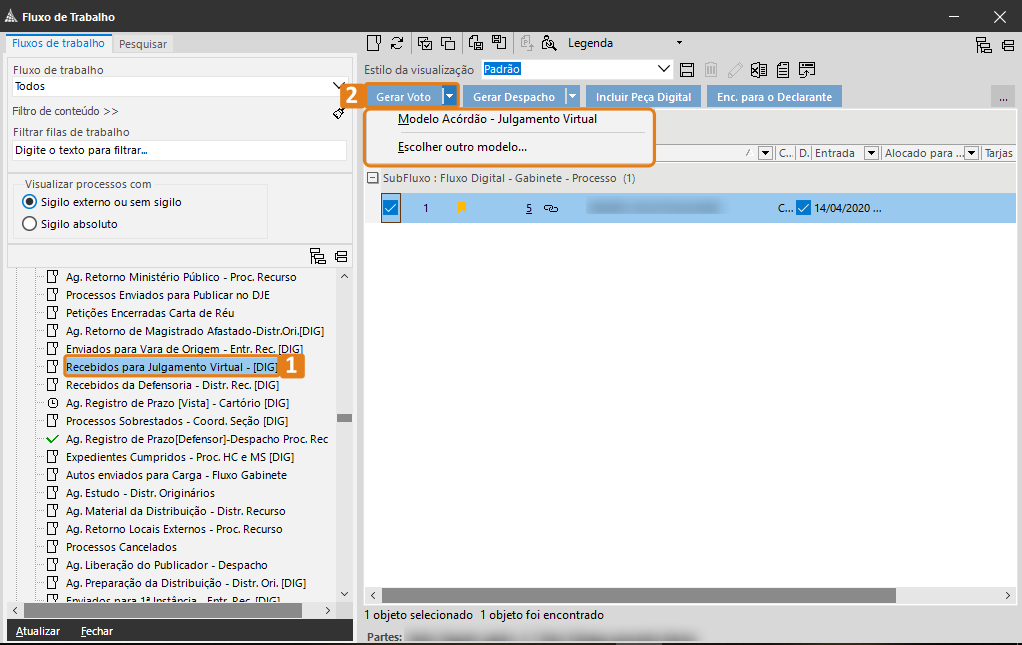Click the collapse tree icon above queue list
This screenshot has height=645, width=1022.
pos(341,256)
